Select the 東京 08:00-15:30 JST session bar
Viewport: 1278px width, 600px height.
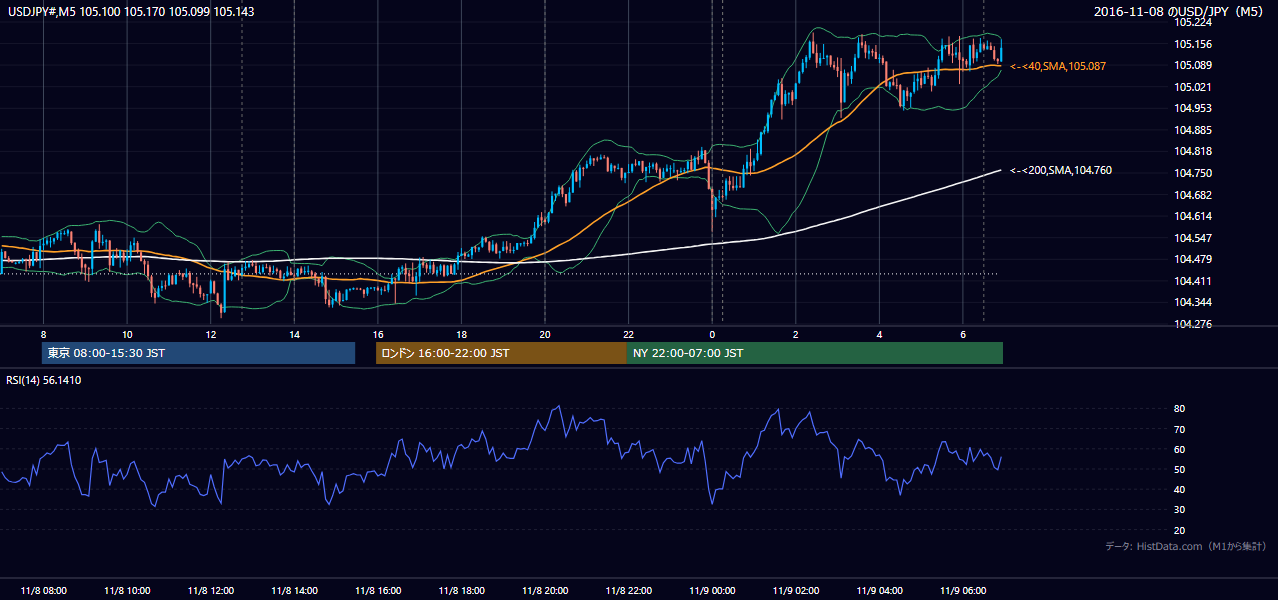point(198,353)
